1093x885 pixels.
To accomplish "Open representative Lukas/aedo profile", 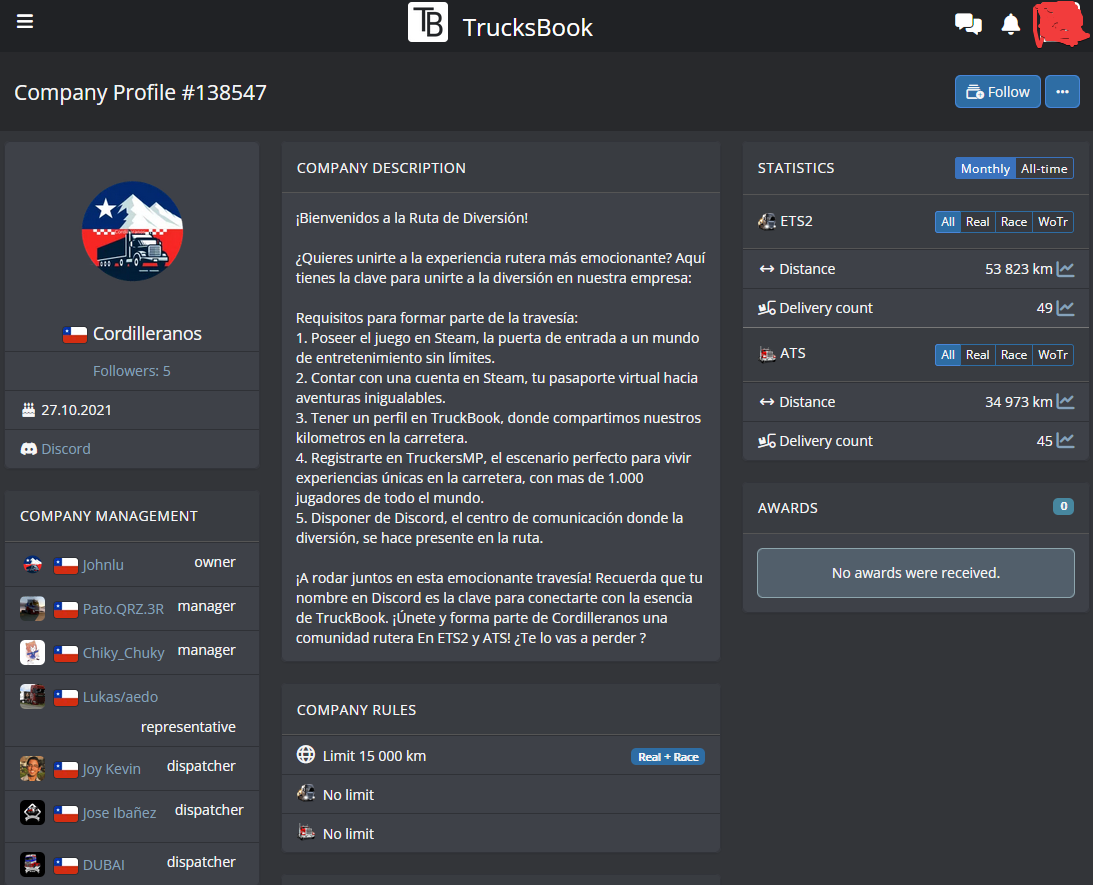I will [120, 696].
